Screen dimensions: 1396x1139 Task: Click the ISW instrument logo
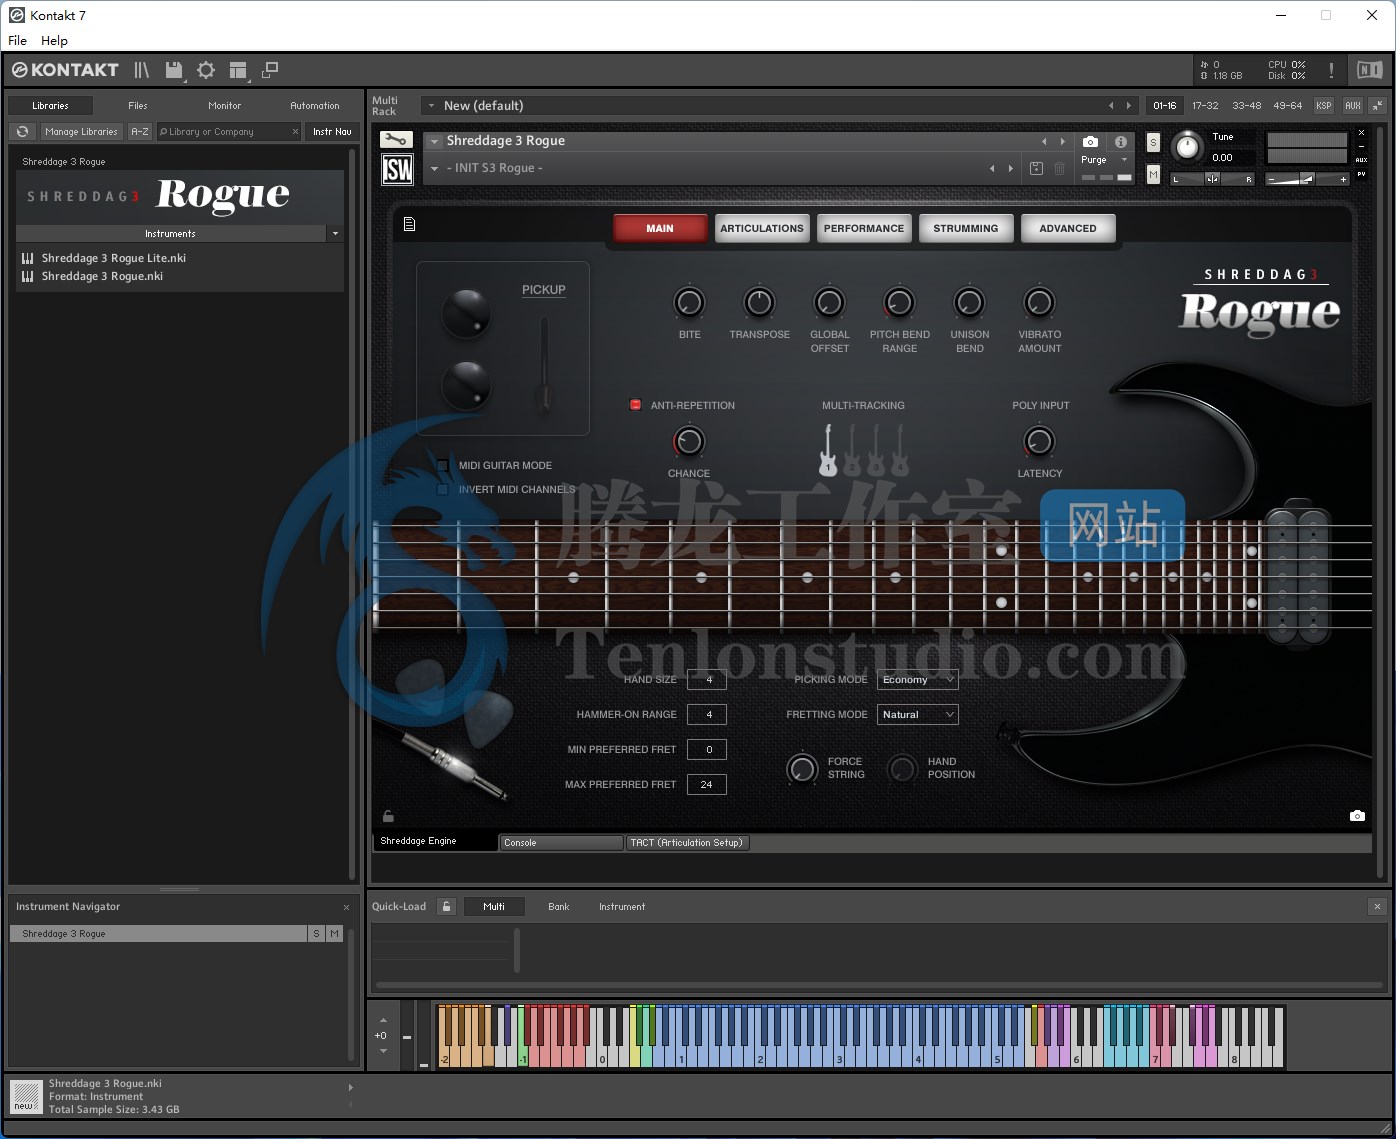(397, 170)
